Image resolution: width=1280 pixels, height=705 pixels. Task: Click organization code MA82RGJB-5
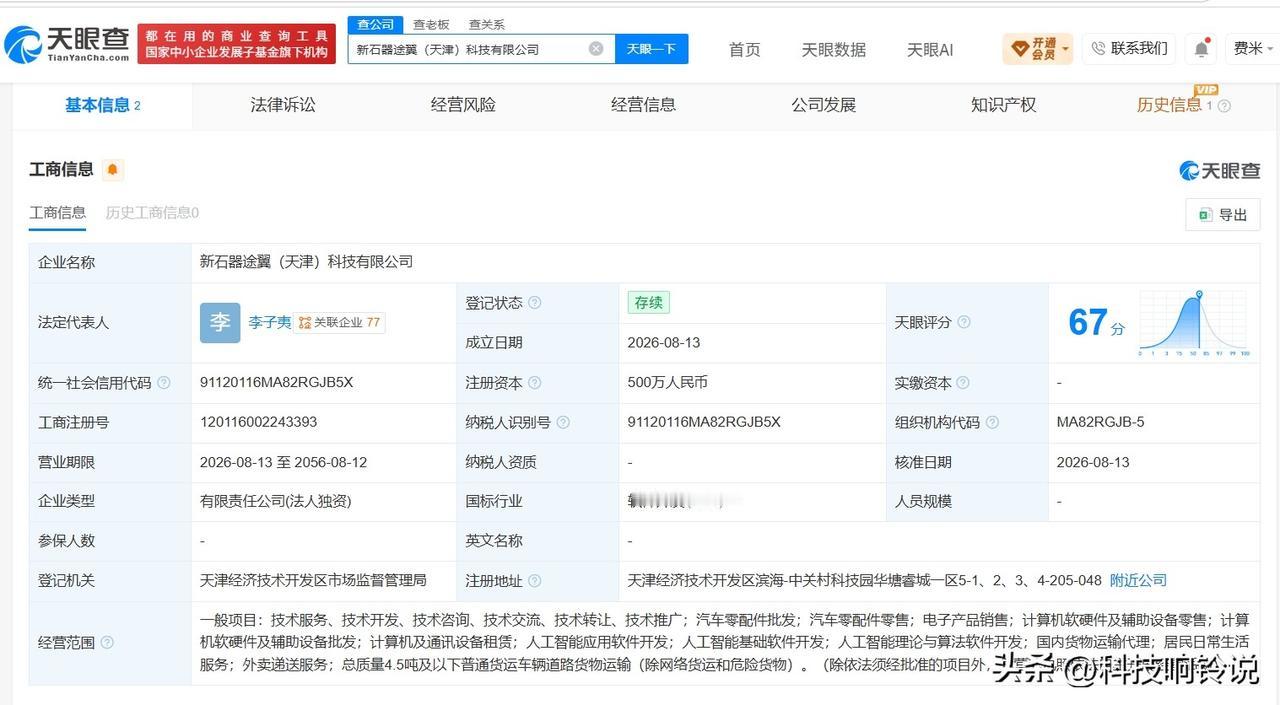1100,422
